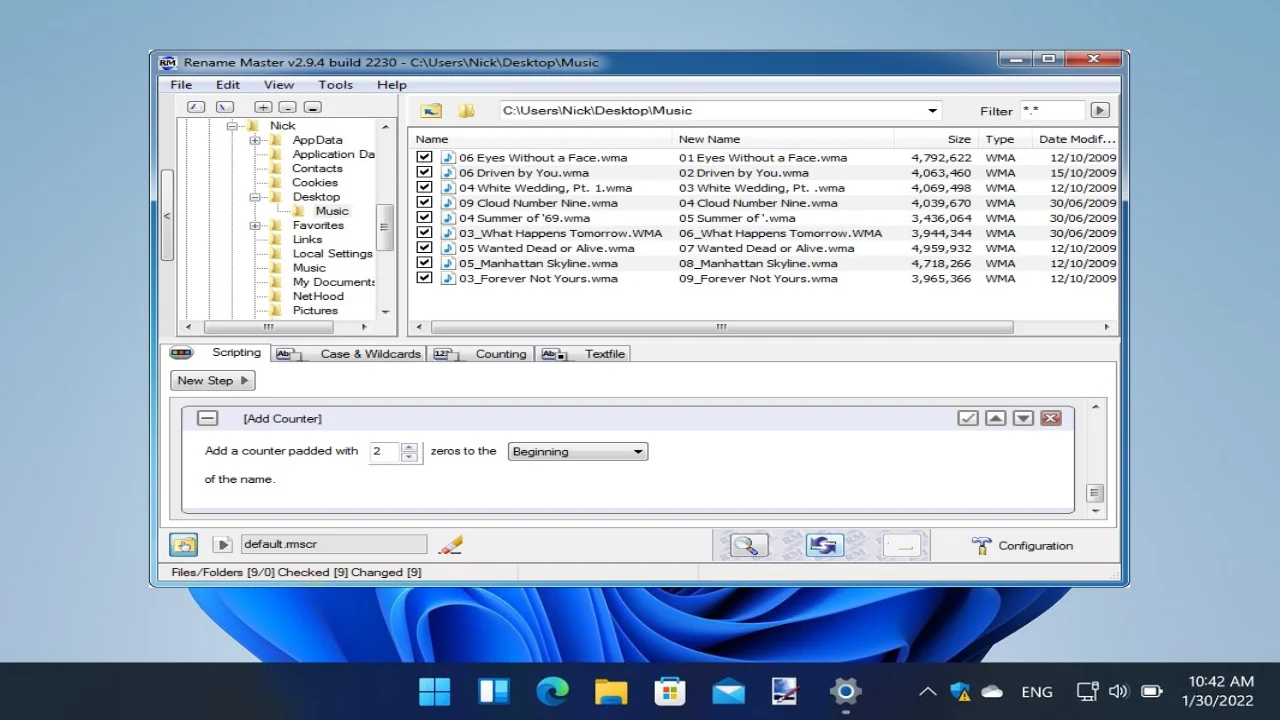Uncheck 04 Summer of '69.wma checkbox
This screenshot has height=720, width=1280.
point(425,217)
